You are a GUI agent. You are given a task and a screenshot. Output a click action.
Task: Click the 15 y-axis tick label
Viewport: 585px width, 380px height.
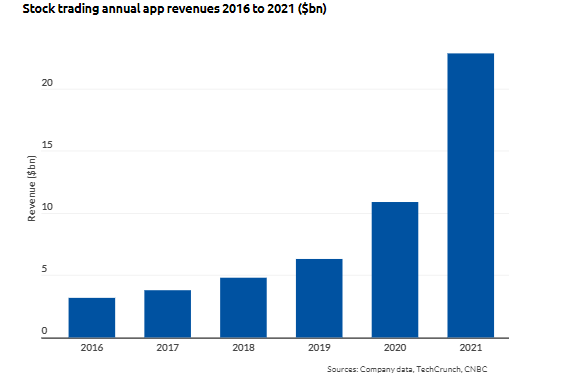pyautogui.click(x=47, y=145)
